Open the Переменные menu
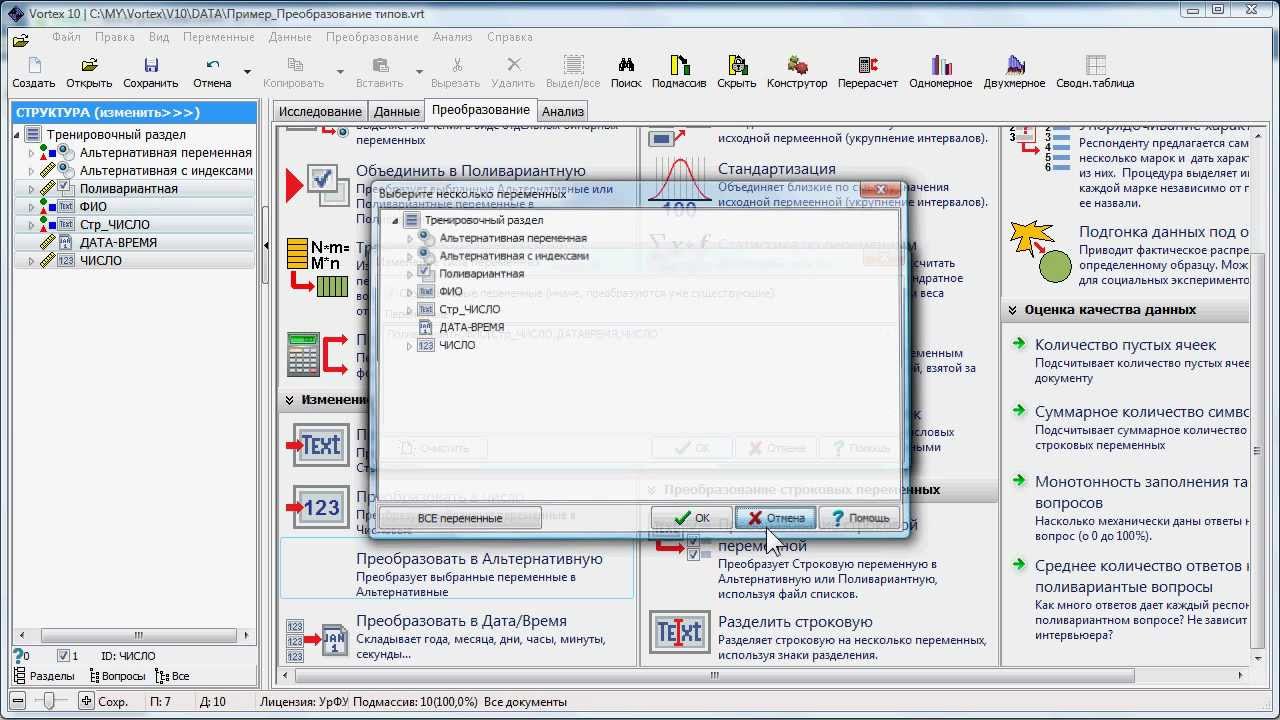 219,37
